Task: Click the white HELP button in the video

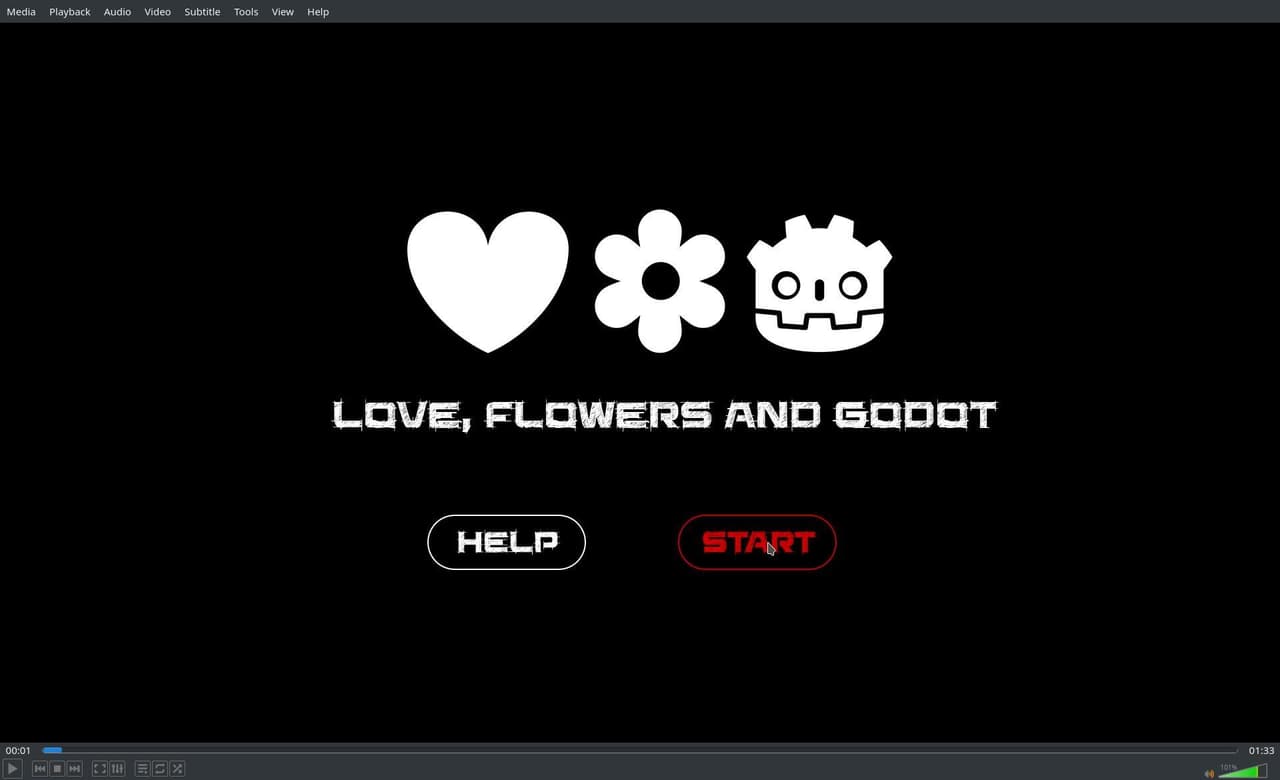Action: tap(506, 542)
